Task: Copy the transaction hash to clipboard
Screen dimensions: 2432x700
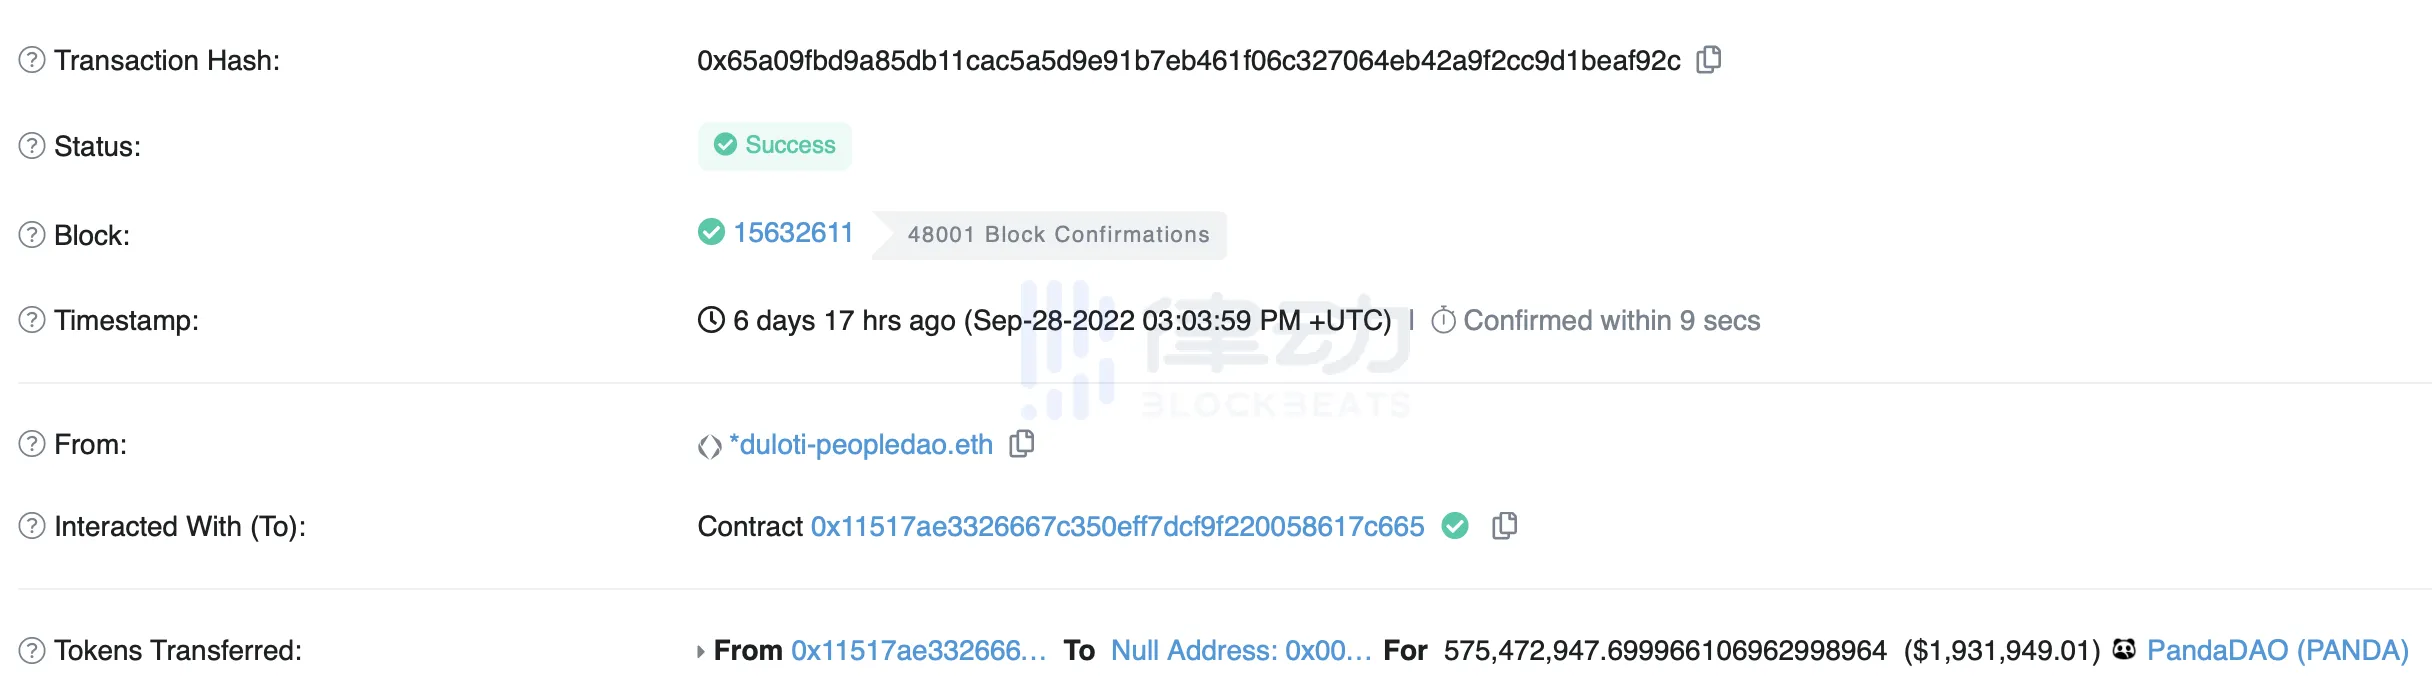Action: click(x=1709, y=60)
